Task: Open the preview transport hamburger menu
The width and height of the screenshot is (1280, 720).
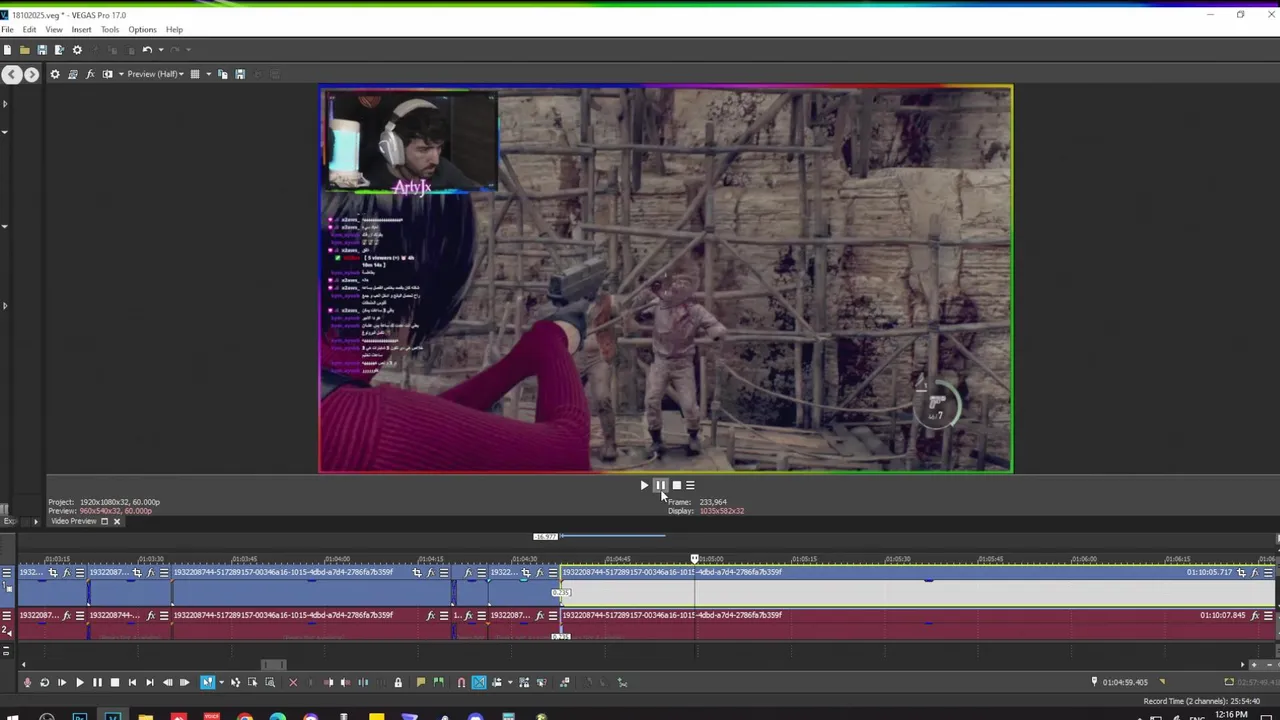Action: [x=690, y=485]
